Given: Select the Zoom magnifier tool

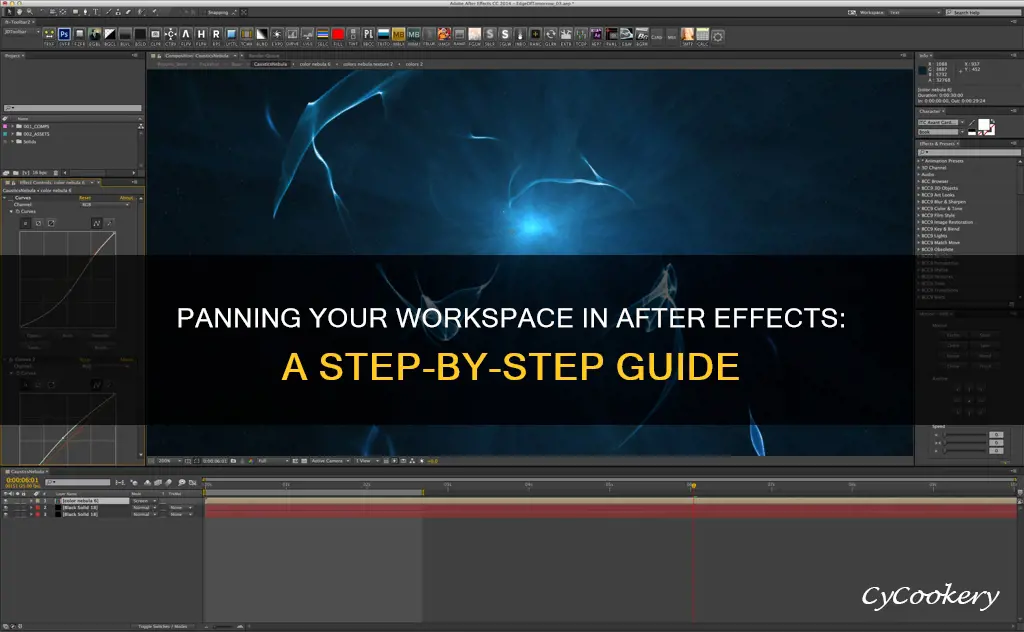Looking at the screenshot, I should (30, 12).
